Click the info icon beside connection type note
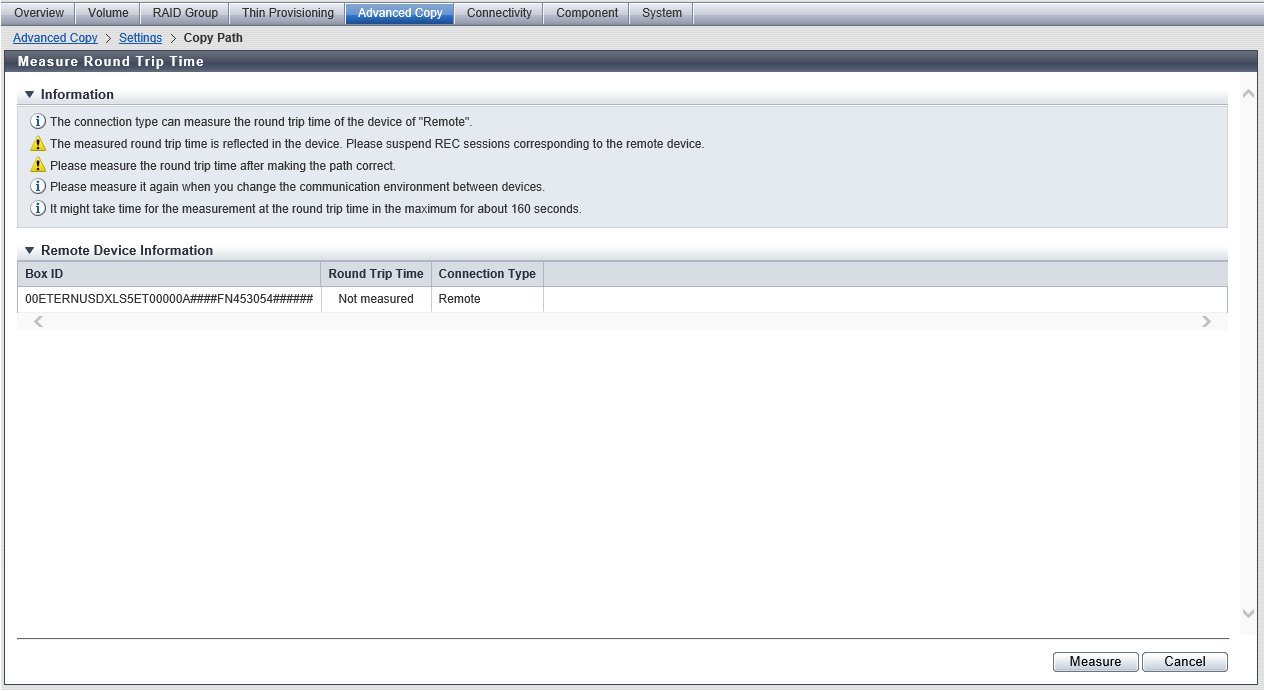This screenshot has height=691, width=1264. click(x=38, y=122)
